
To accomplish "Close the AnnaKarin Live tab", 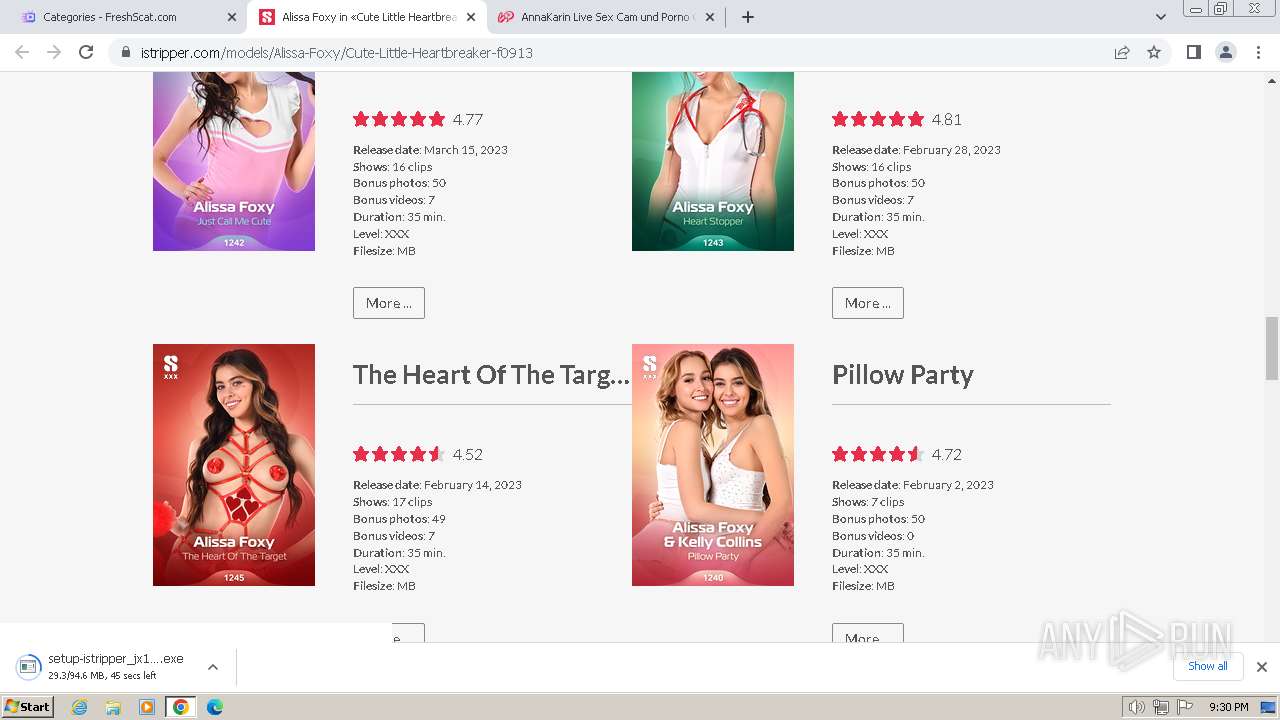I will [709, 17].
